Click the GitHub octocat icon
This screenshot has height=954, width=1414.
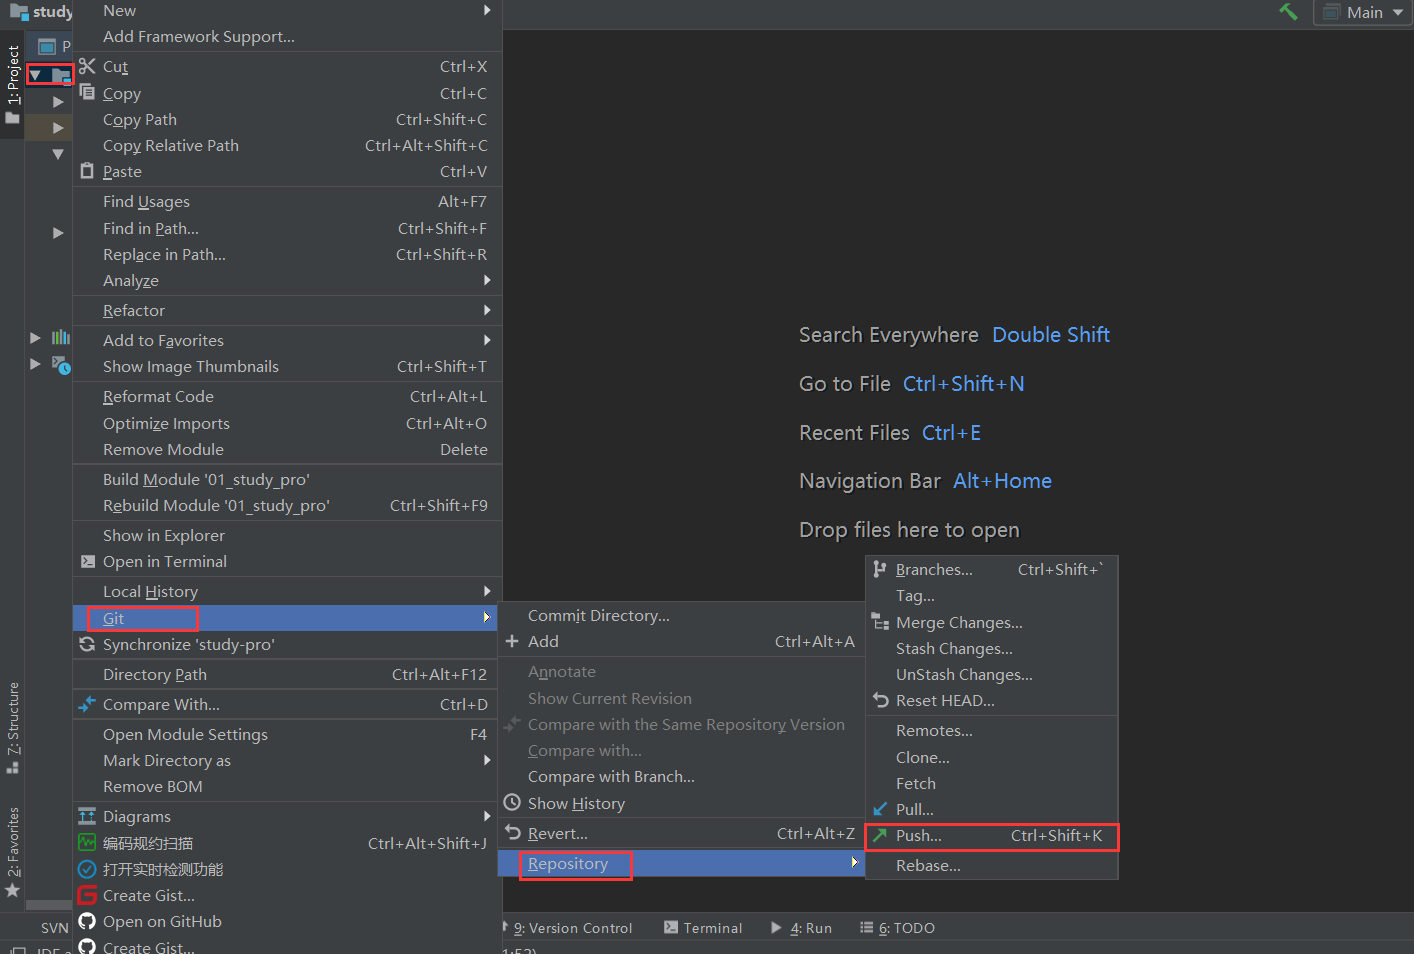click(x=87, y=921)
